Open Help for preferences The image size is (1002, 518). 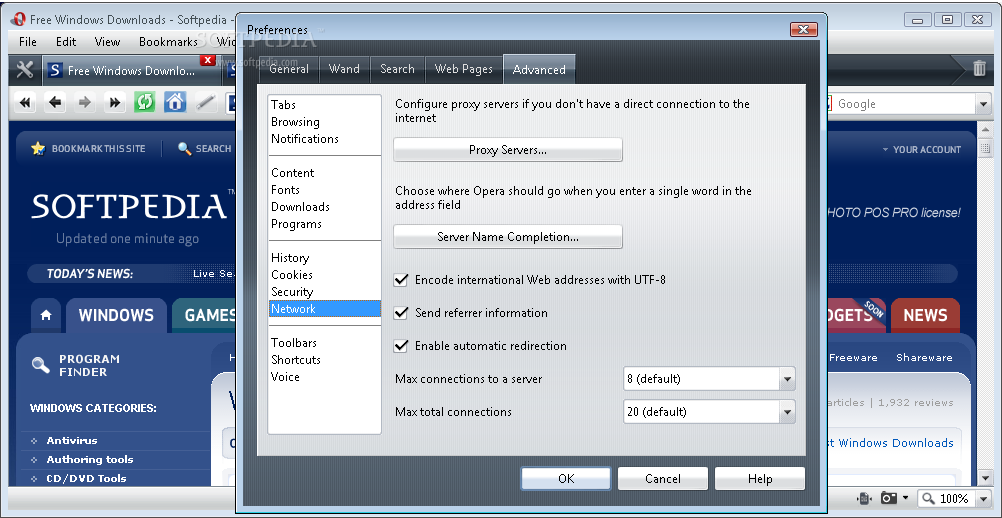click(x=760, y=478)
